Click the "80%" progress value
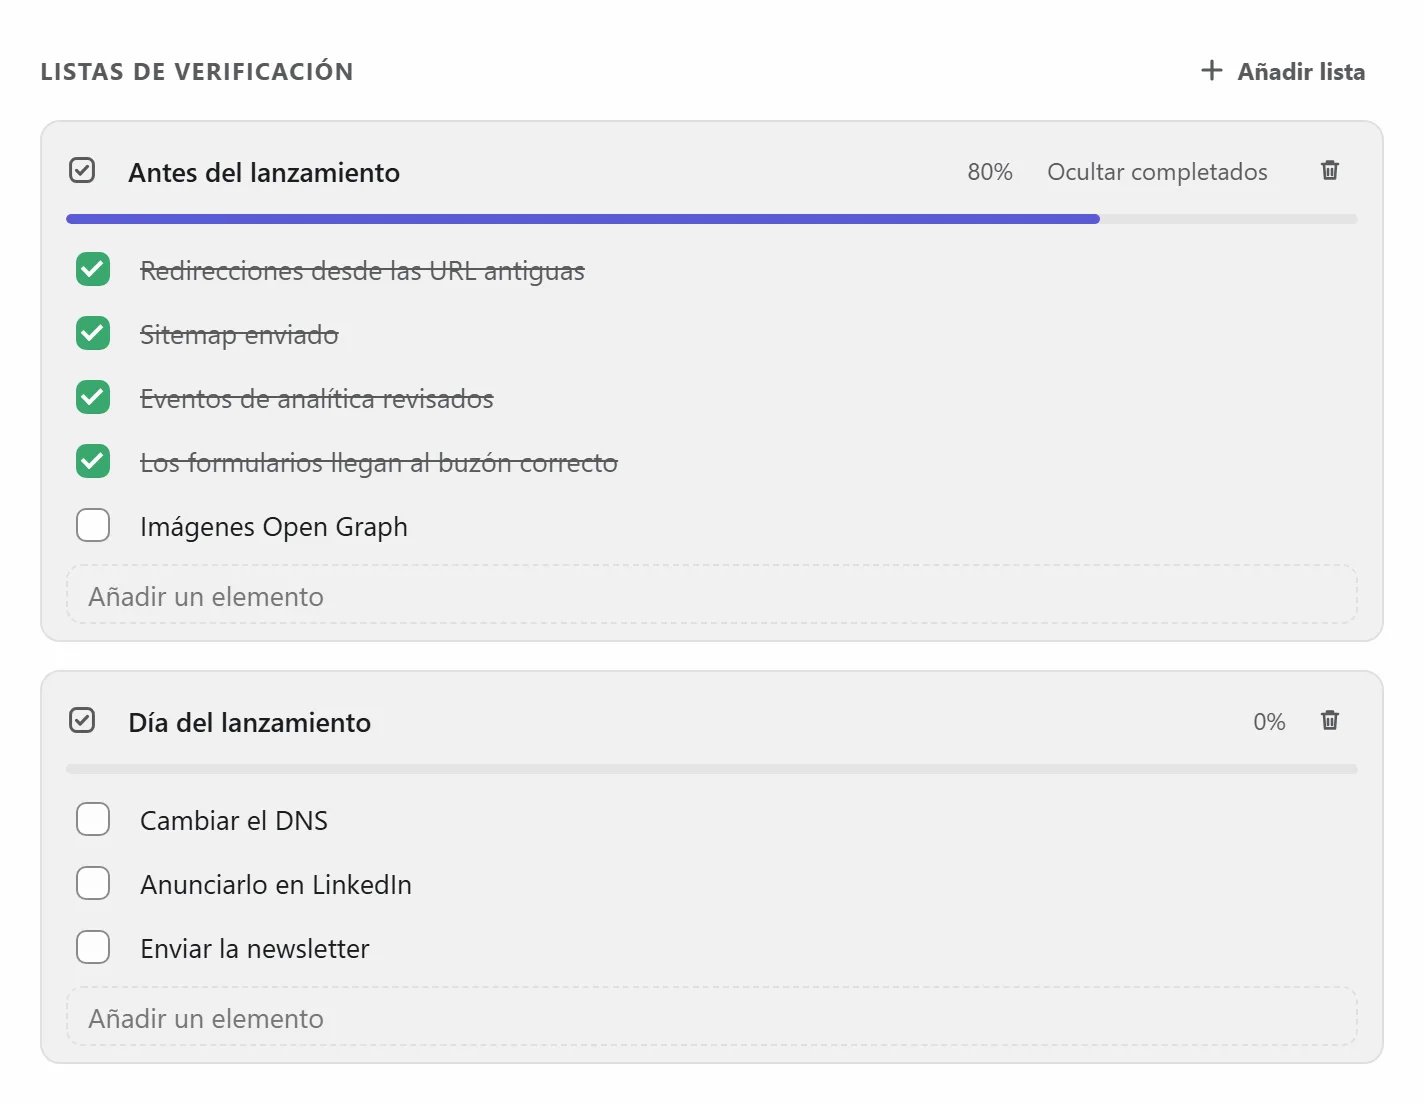The width and height of the screenshot is (1424, 1104). (x=990, y=172)
